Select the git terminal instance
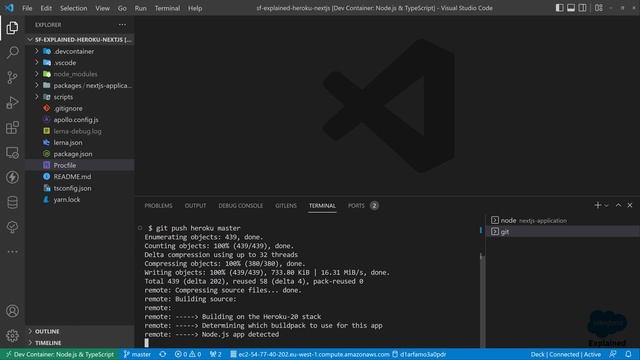Screen dimensions: 640x360 pos(563,231)
